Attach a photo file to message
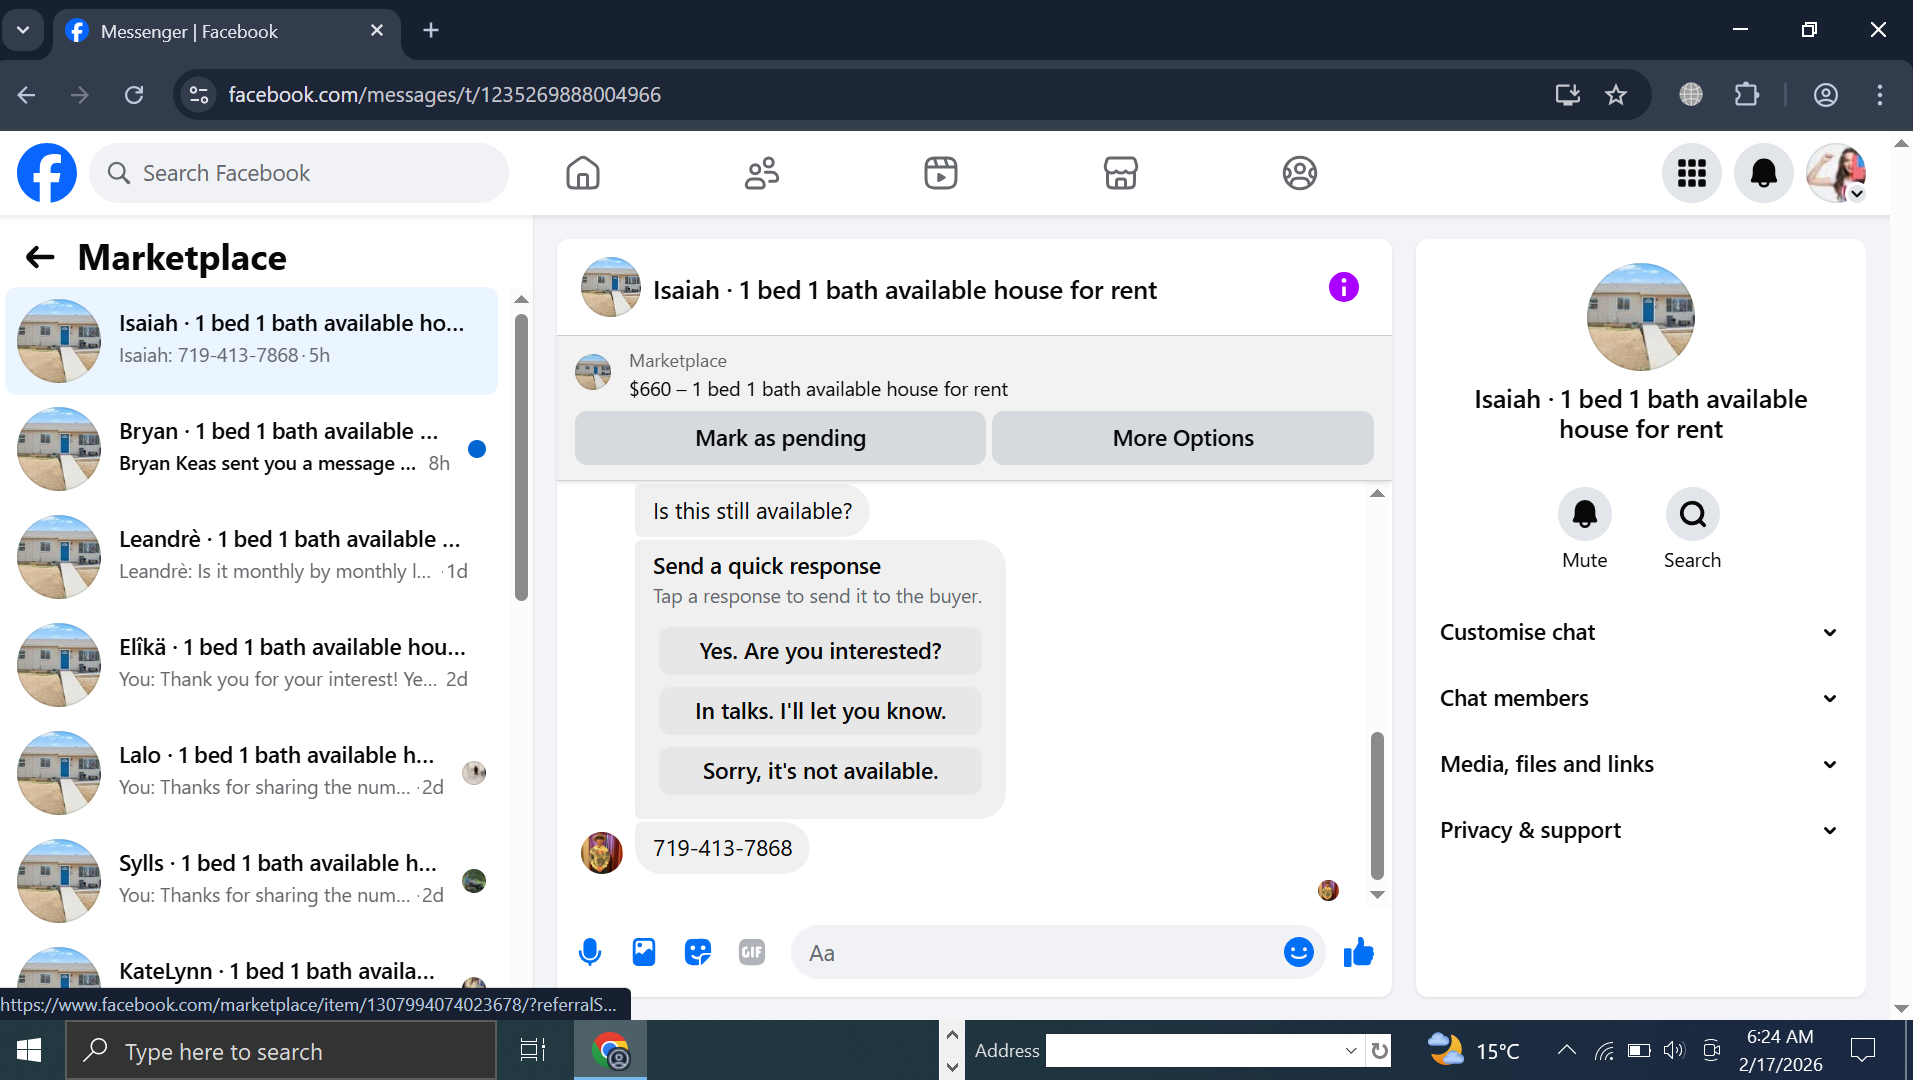Screen dimensions: 1913x1080 point(644,952)
